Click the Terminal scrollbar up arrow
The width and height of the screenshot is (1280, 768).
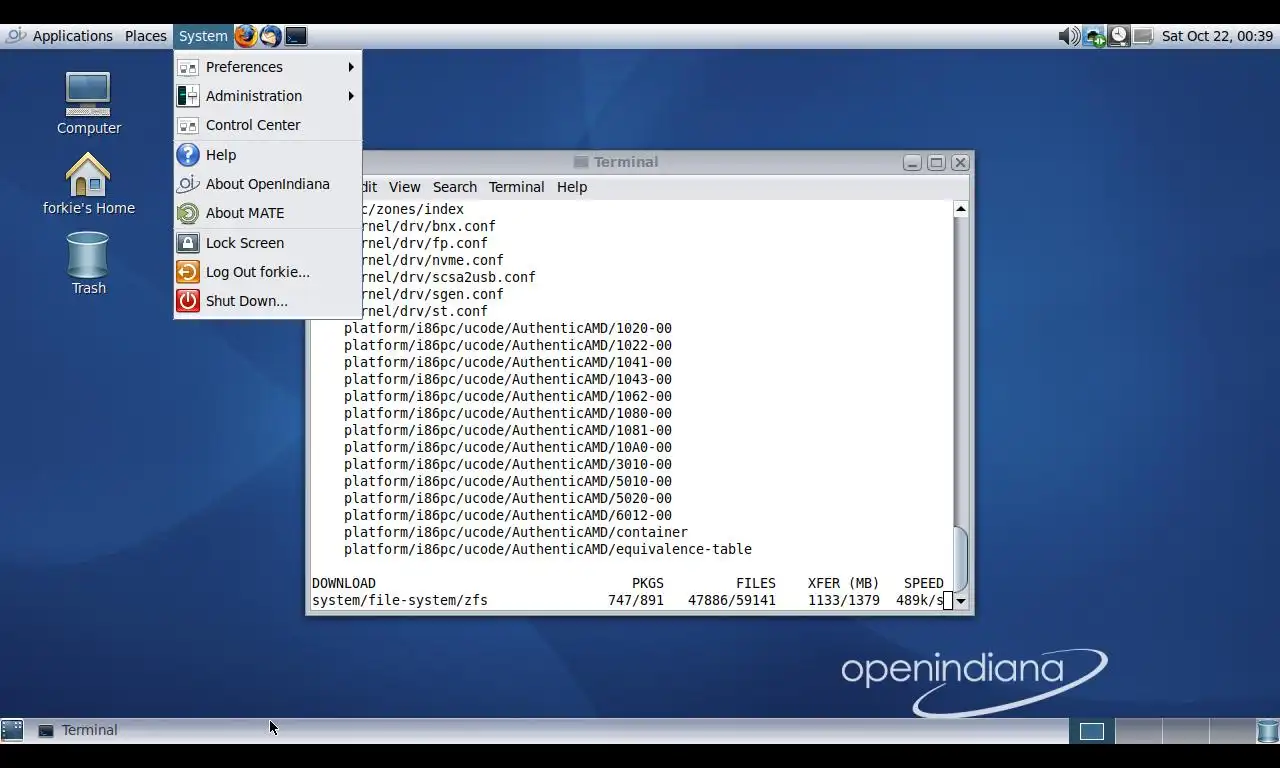[960, 209]
